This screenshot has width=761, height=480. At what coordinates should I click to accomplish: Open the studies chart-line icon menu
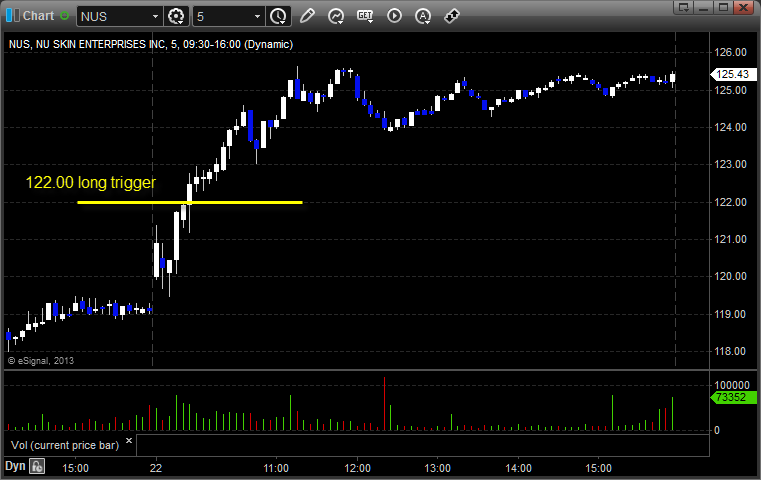coord(336,16)
